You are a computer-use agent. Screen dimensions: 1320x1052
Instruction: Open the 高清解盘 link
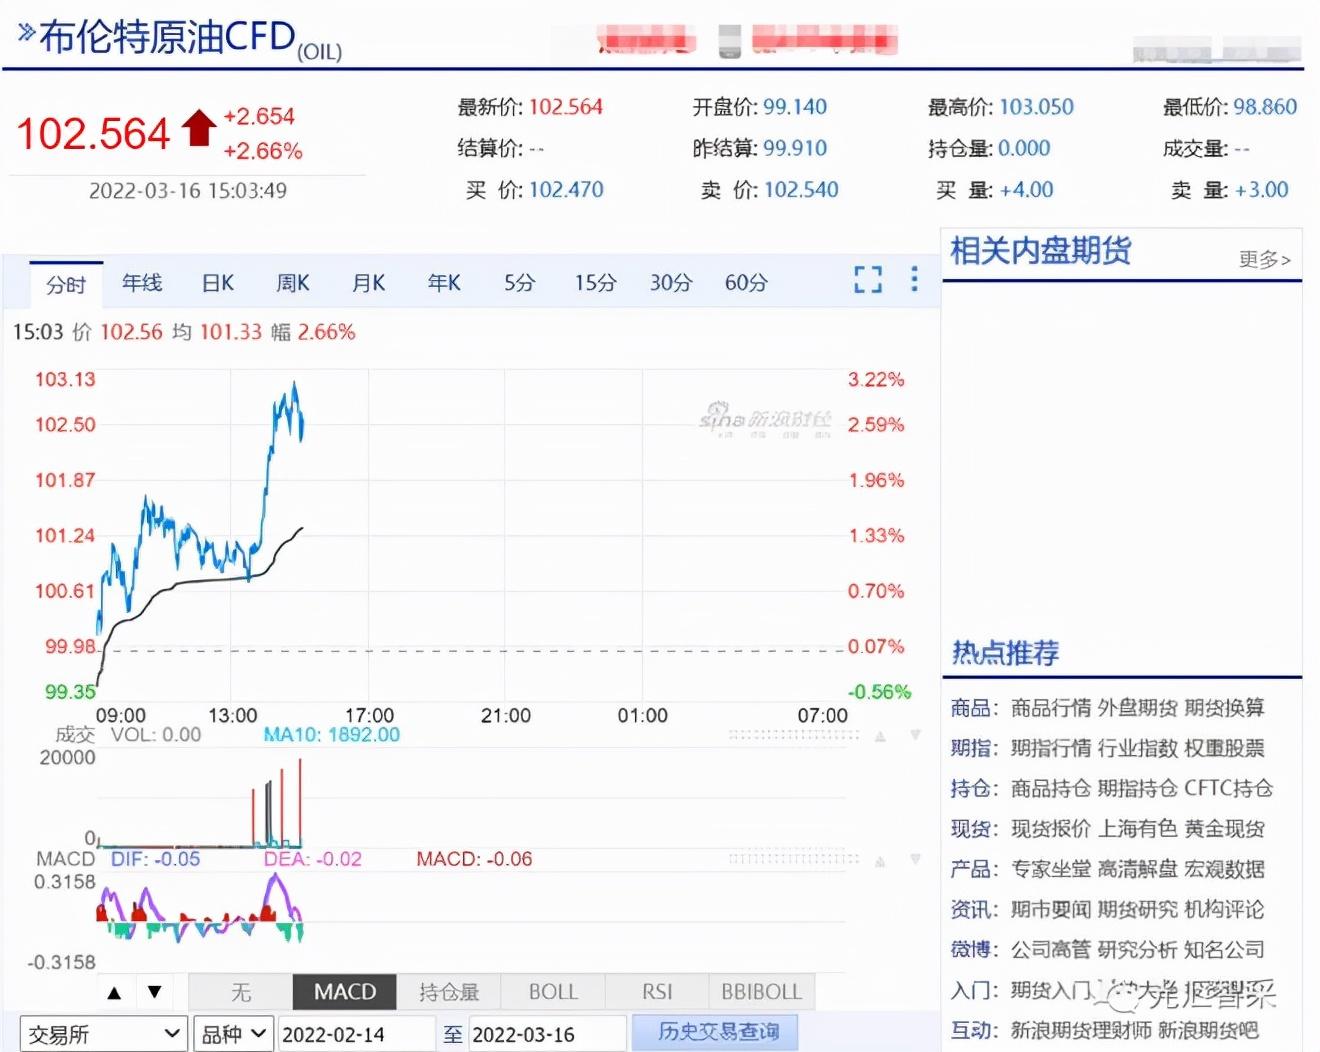click(1138, 869)
